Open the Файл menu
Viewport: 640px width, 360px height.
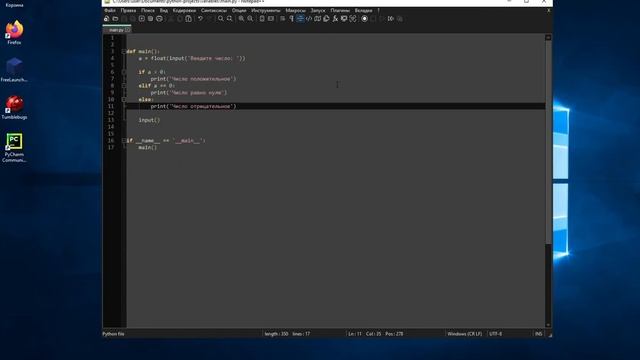pyautogui.click(x=110, y=11)
